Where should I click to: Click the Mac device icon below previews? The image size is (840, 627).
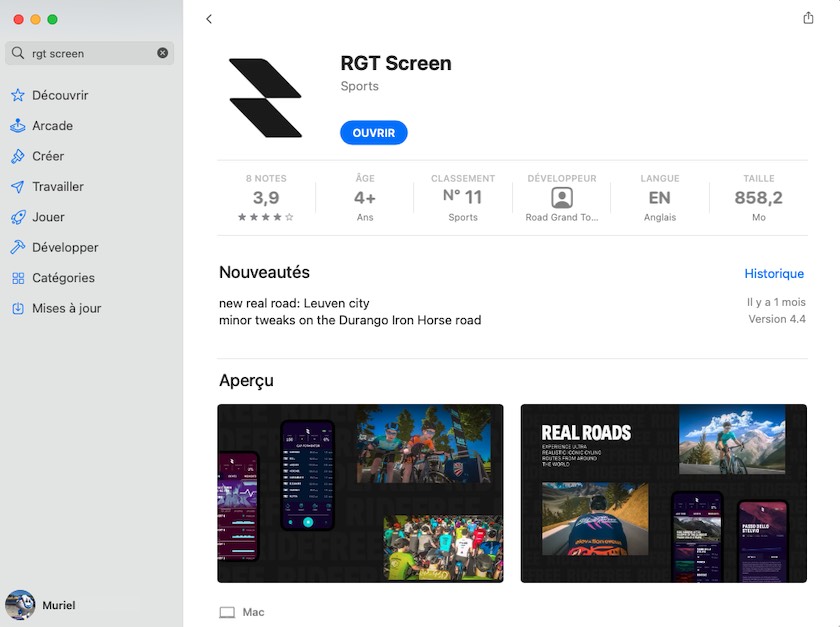click(x=227, y=612)
